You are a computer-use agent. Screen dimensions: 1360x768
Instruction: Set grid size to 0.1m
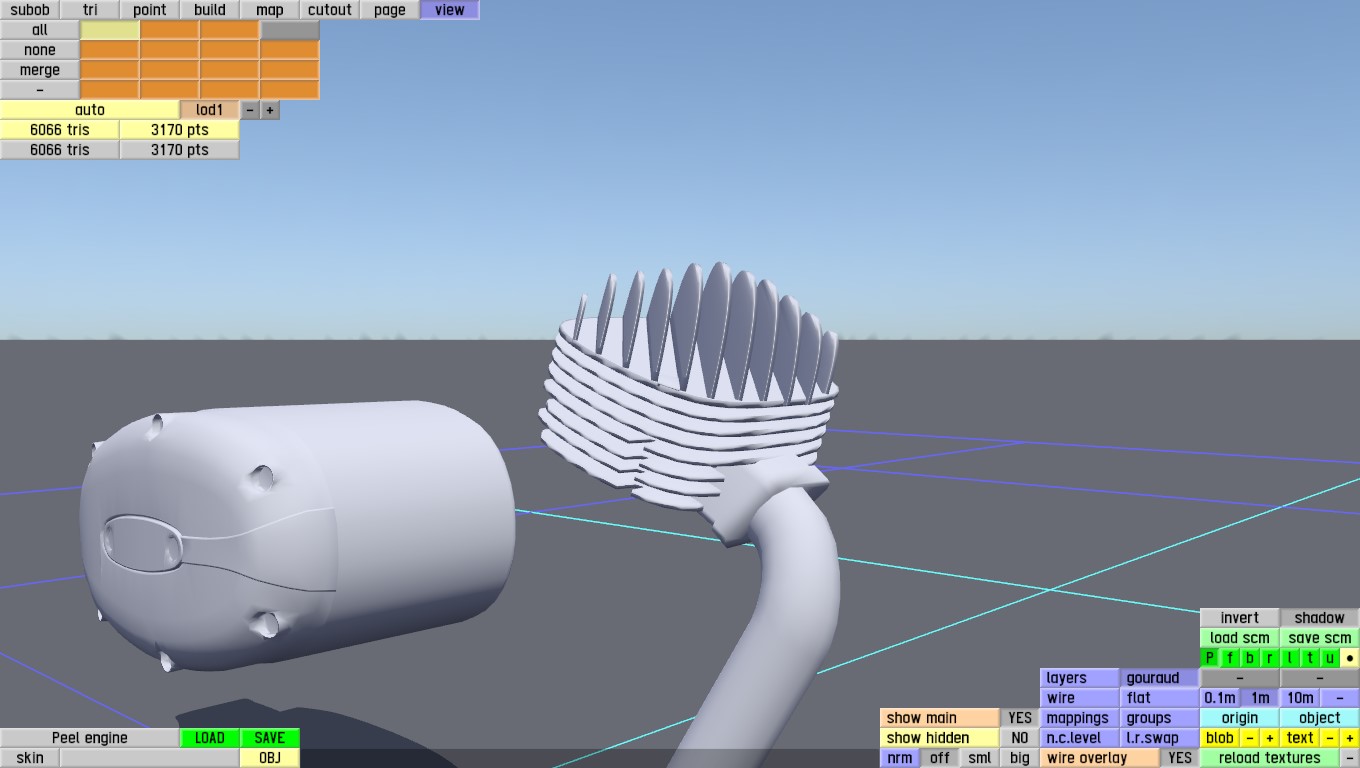pos(1220,698)
